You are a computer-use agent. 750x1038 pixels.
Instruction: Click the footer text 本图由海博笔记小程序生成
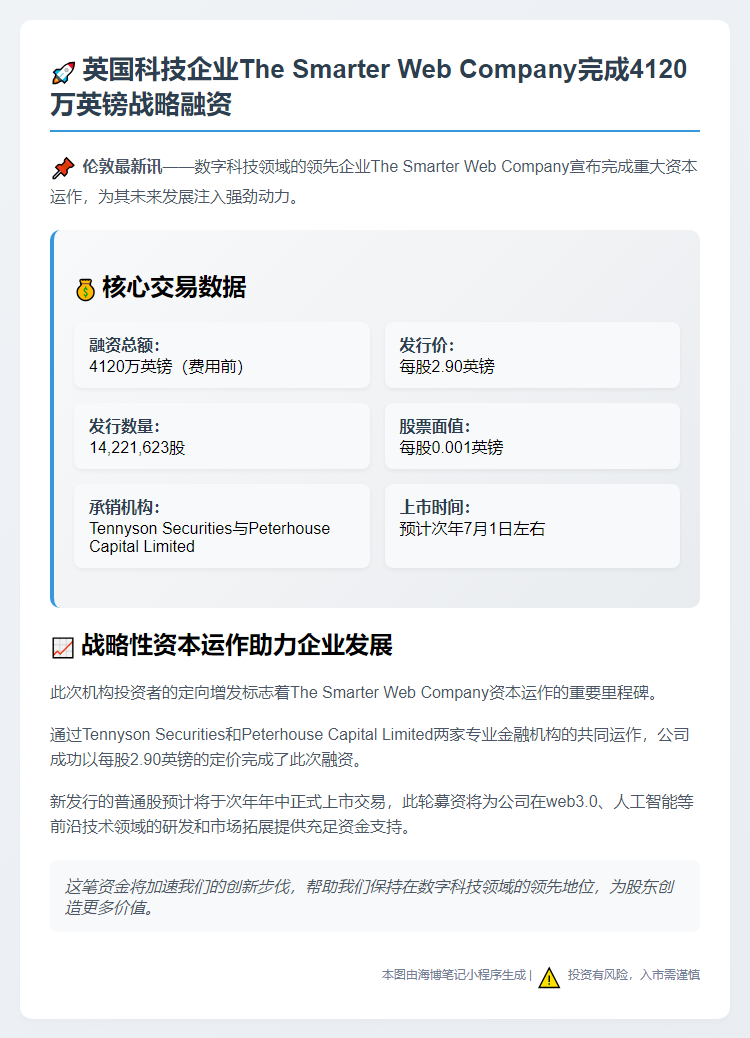(453, 974)
